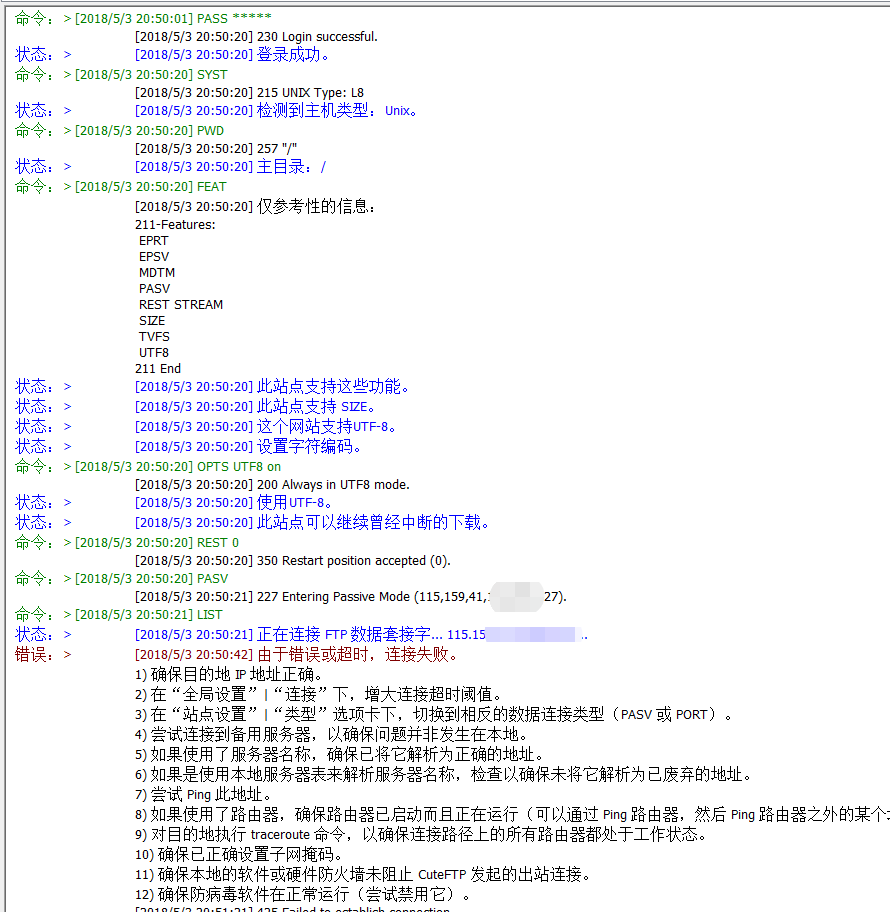Click the 'OPTS UTF8 on' command line

tap(148, 466)
